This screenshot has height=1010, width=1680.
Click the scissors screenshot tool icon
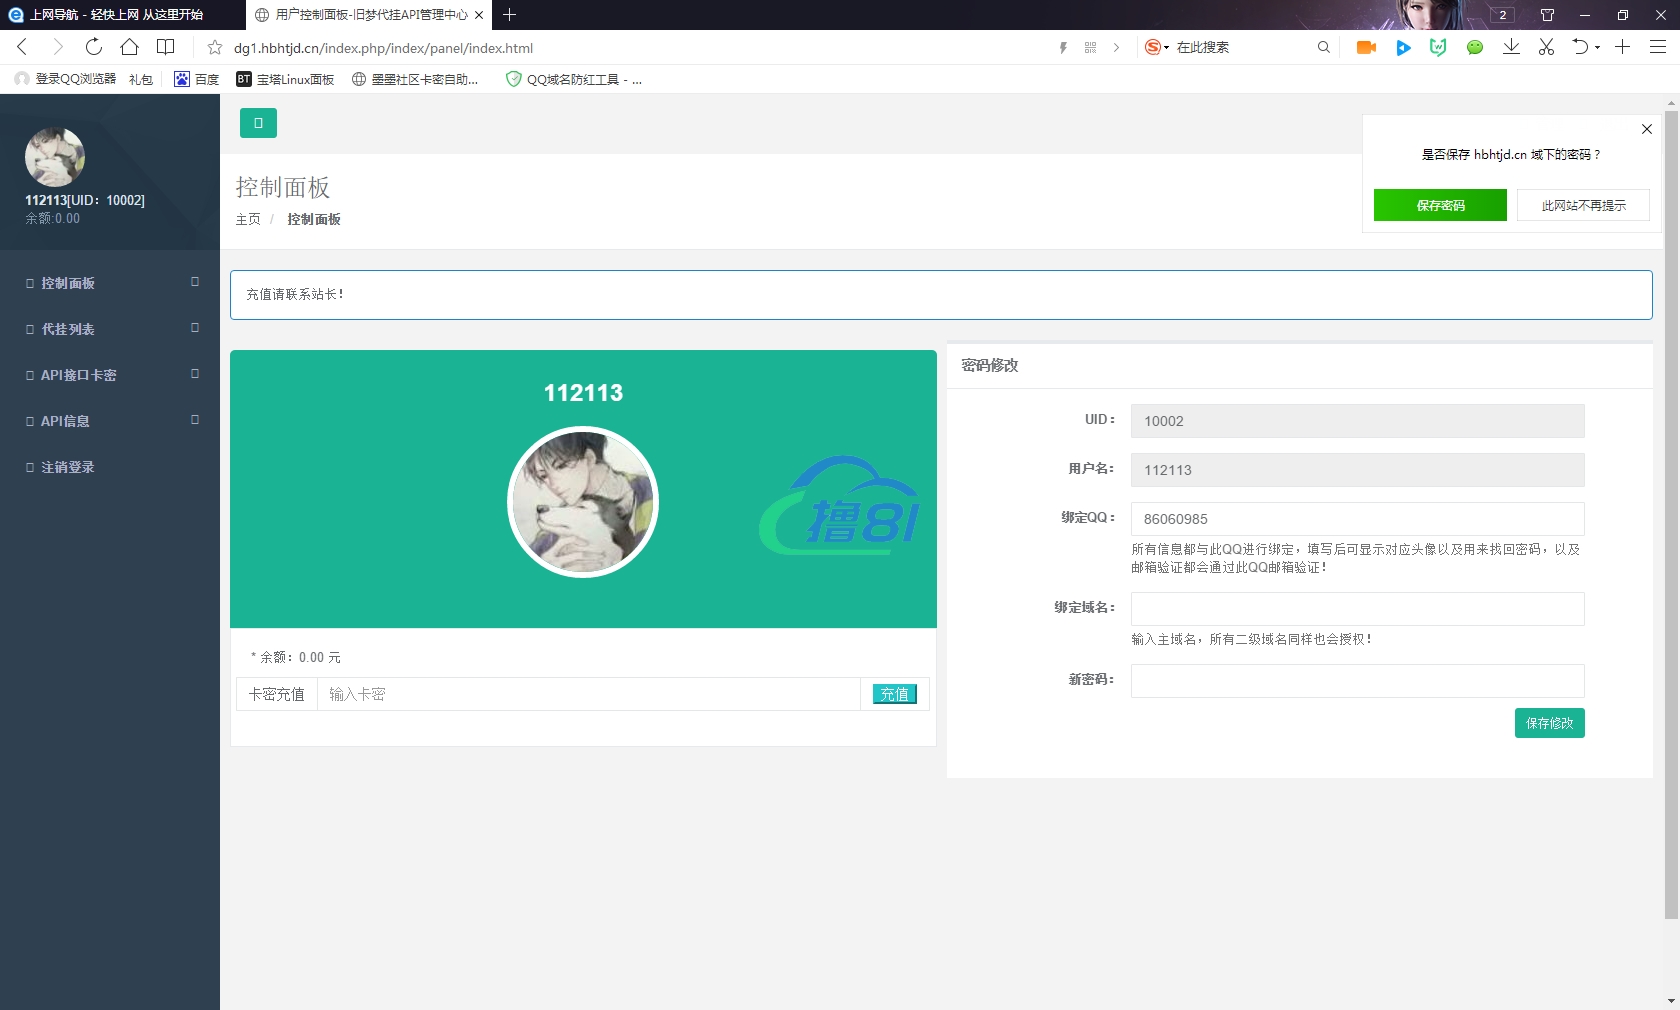[1546, 47]
